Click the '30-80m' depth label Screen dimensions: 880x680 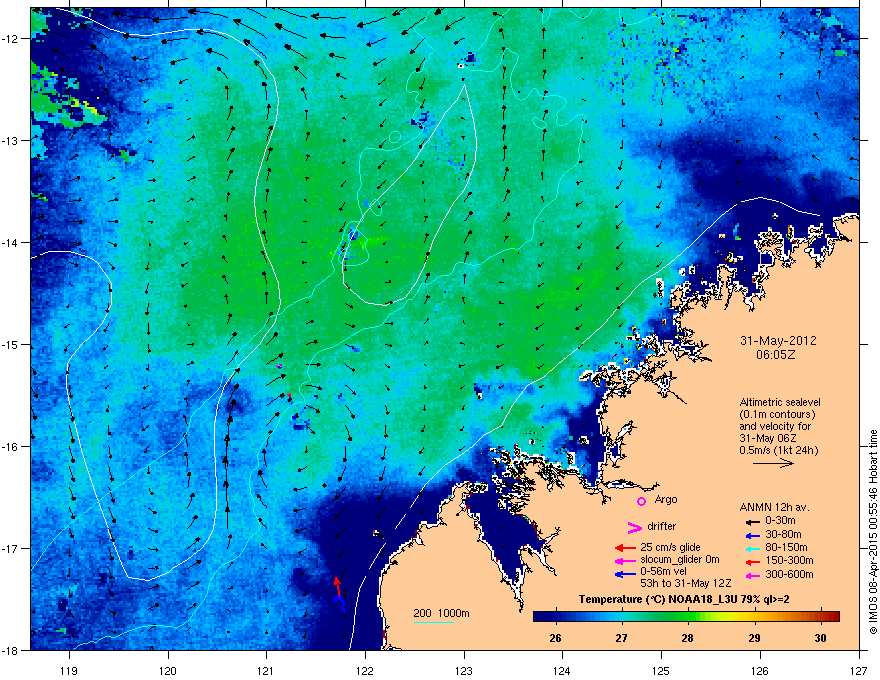coord(783,535)
